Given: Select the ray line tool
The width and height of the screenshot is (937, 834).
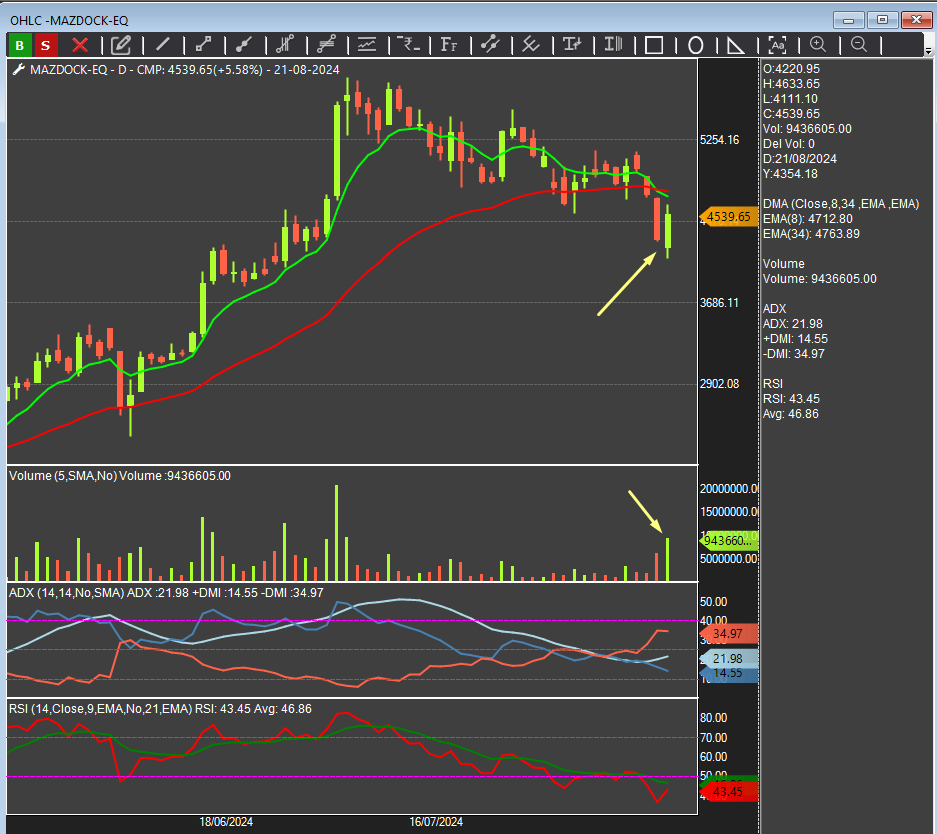Looking at the screenshot, I should 244,45.
